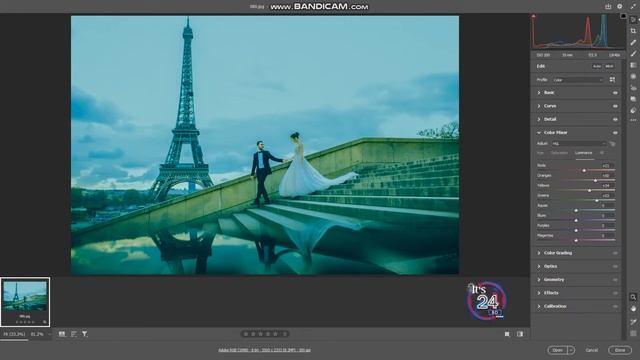Screen dimensions: 640x360
Task: Select the Luminance tab
Action: pos(584,153)
